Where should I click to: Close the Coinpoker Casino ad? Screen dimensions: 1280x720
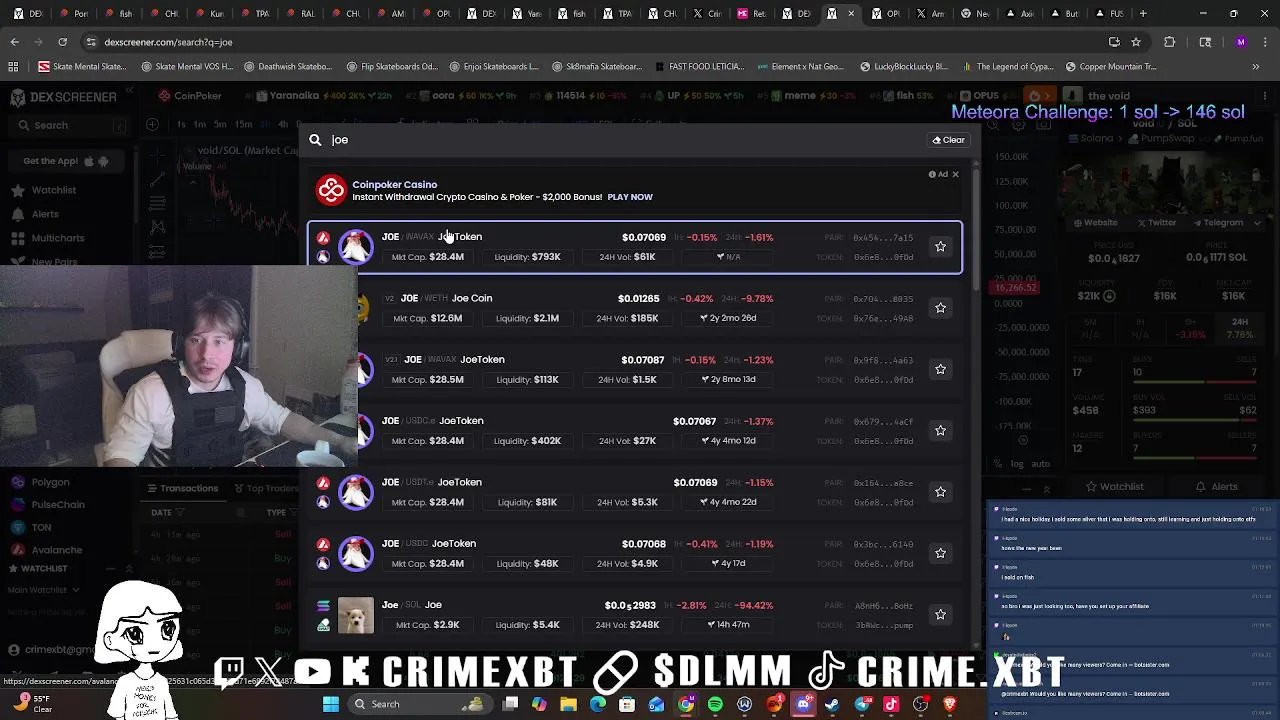point(955,174)
